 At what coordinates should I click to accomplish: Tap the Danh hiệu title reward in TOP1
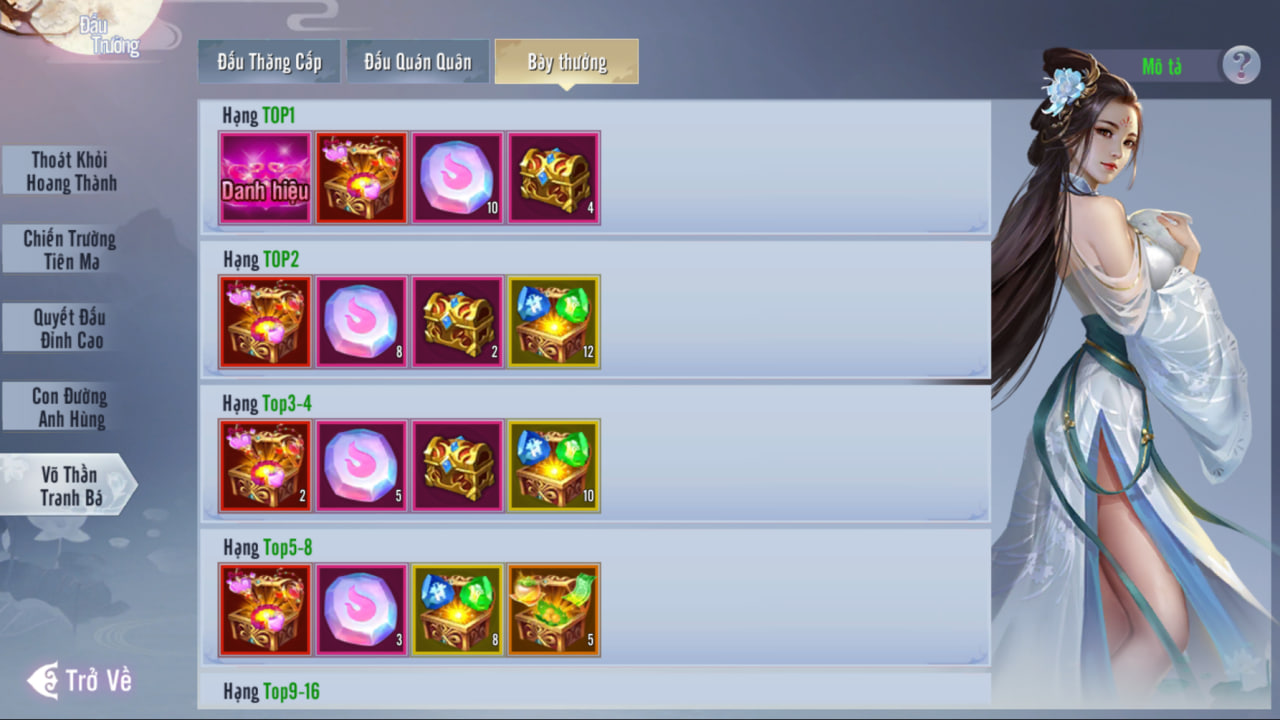click(x=265, y=178)
